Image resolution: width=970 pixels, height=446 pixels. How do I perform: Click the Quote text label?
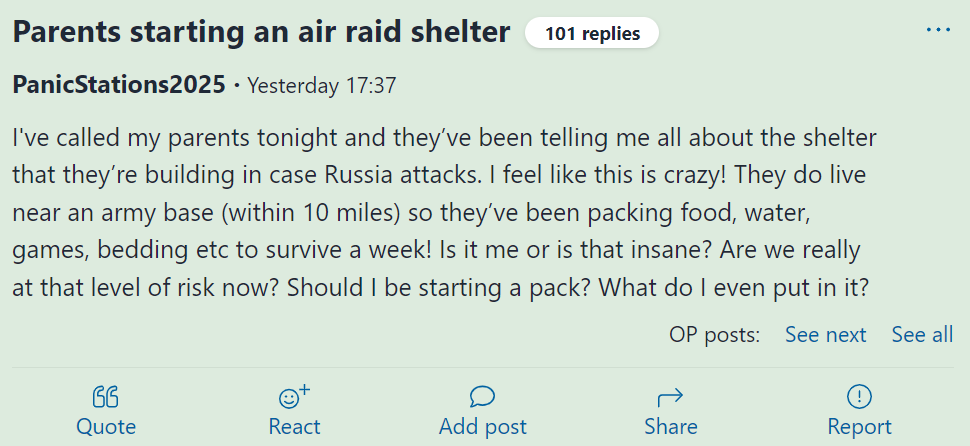(106, 427)
